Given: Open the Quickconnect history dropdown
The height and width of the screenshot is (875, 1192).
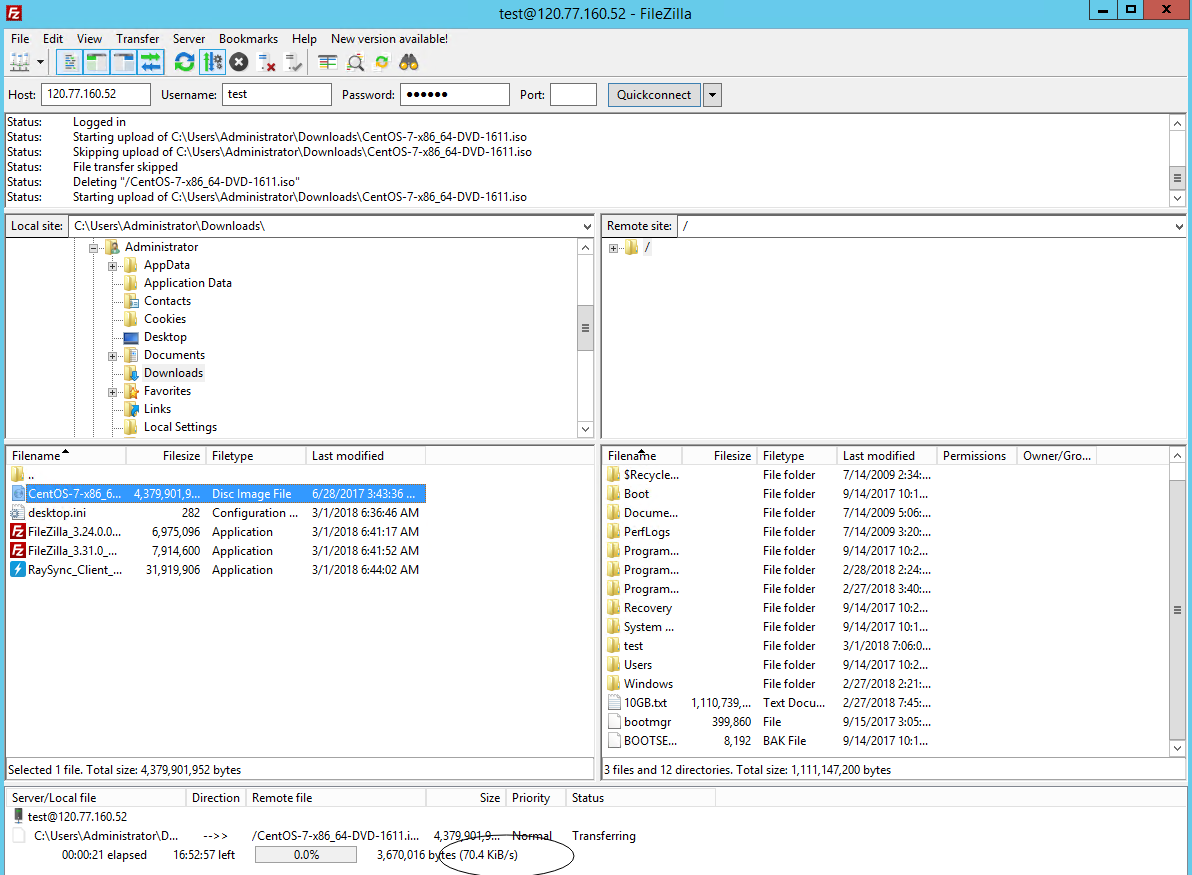Looking at the screenshot, I should (x=712, y=95).
